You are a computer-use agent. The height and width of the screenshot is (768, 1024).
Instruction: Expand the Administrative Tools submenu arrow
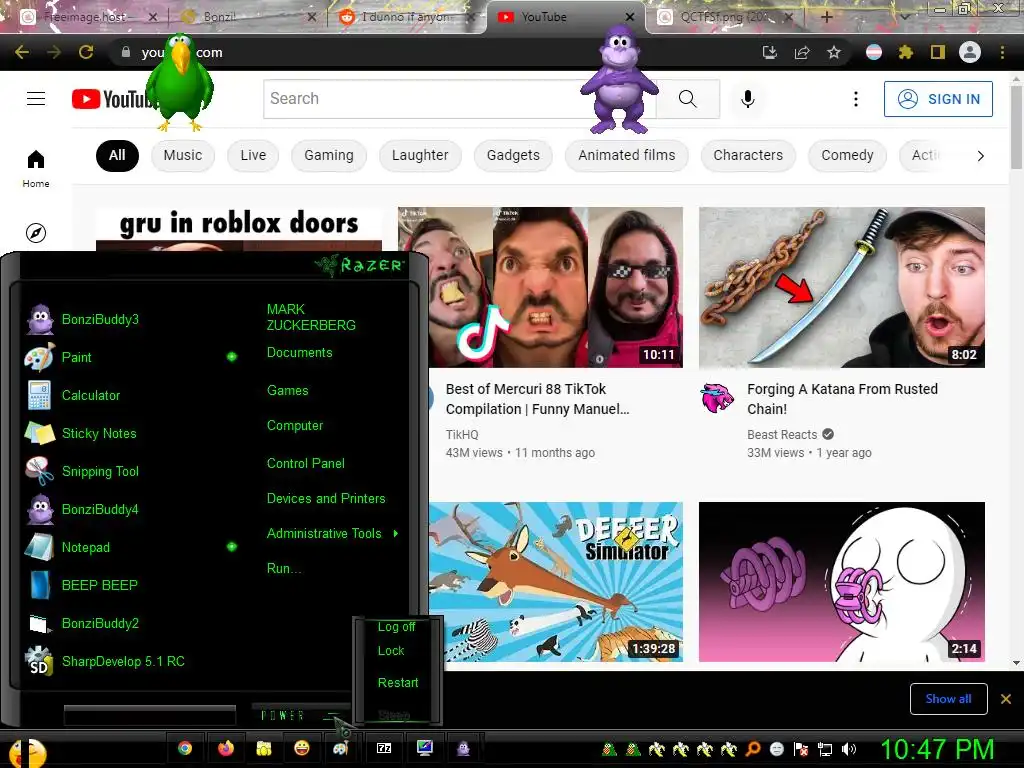pos(396,534)
